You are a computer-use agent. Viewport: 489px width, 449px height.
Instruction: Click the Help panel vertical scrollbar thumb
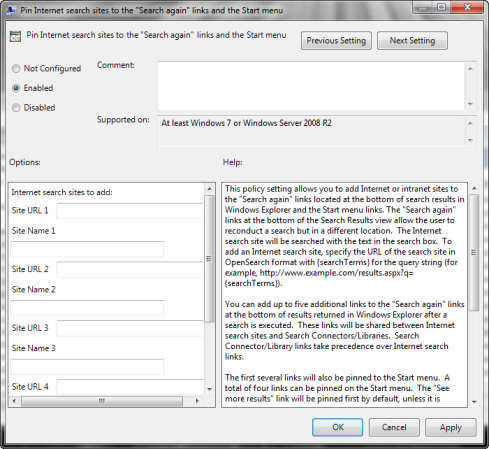click(474, 253)
